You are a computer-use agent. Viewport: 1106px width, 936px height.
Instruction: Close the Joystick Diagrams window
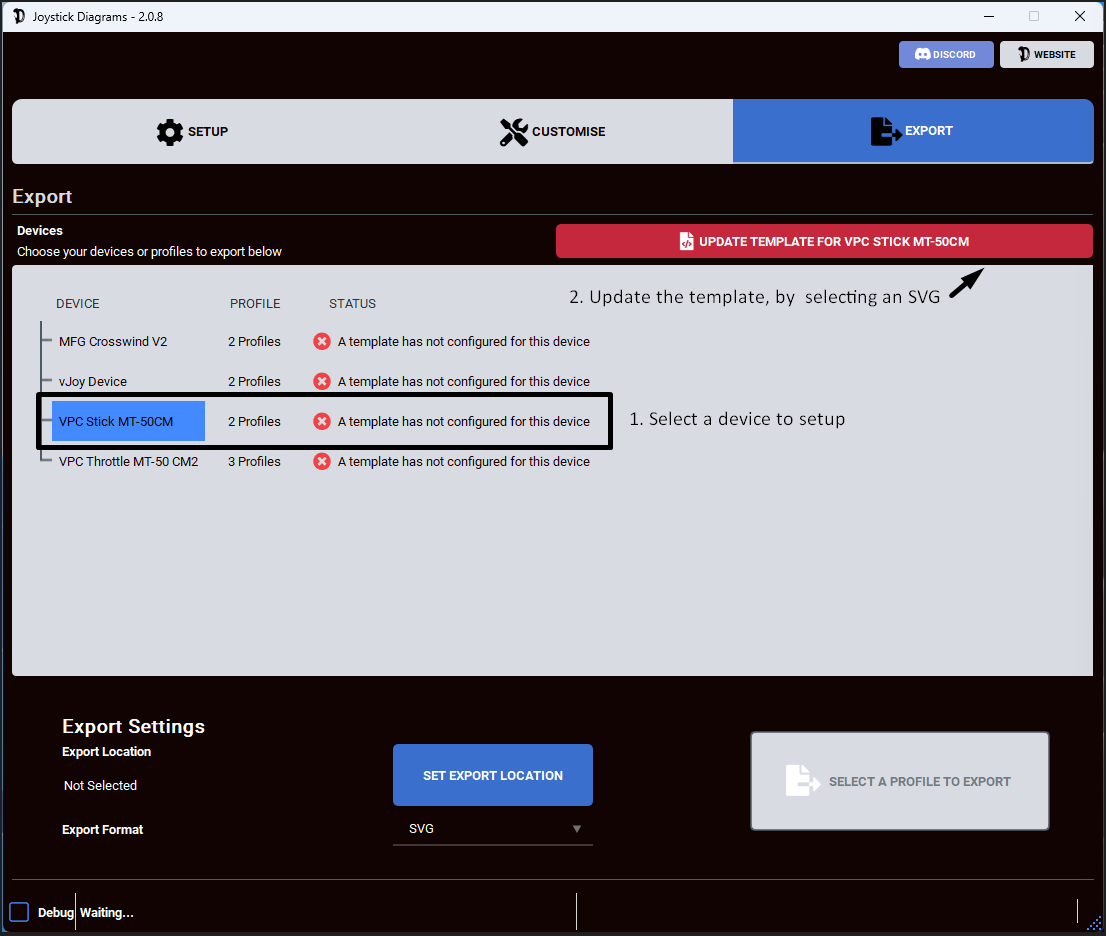coord(1079,16)
